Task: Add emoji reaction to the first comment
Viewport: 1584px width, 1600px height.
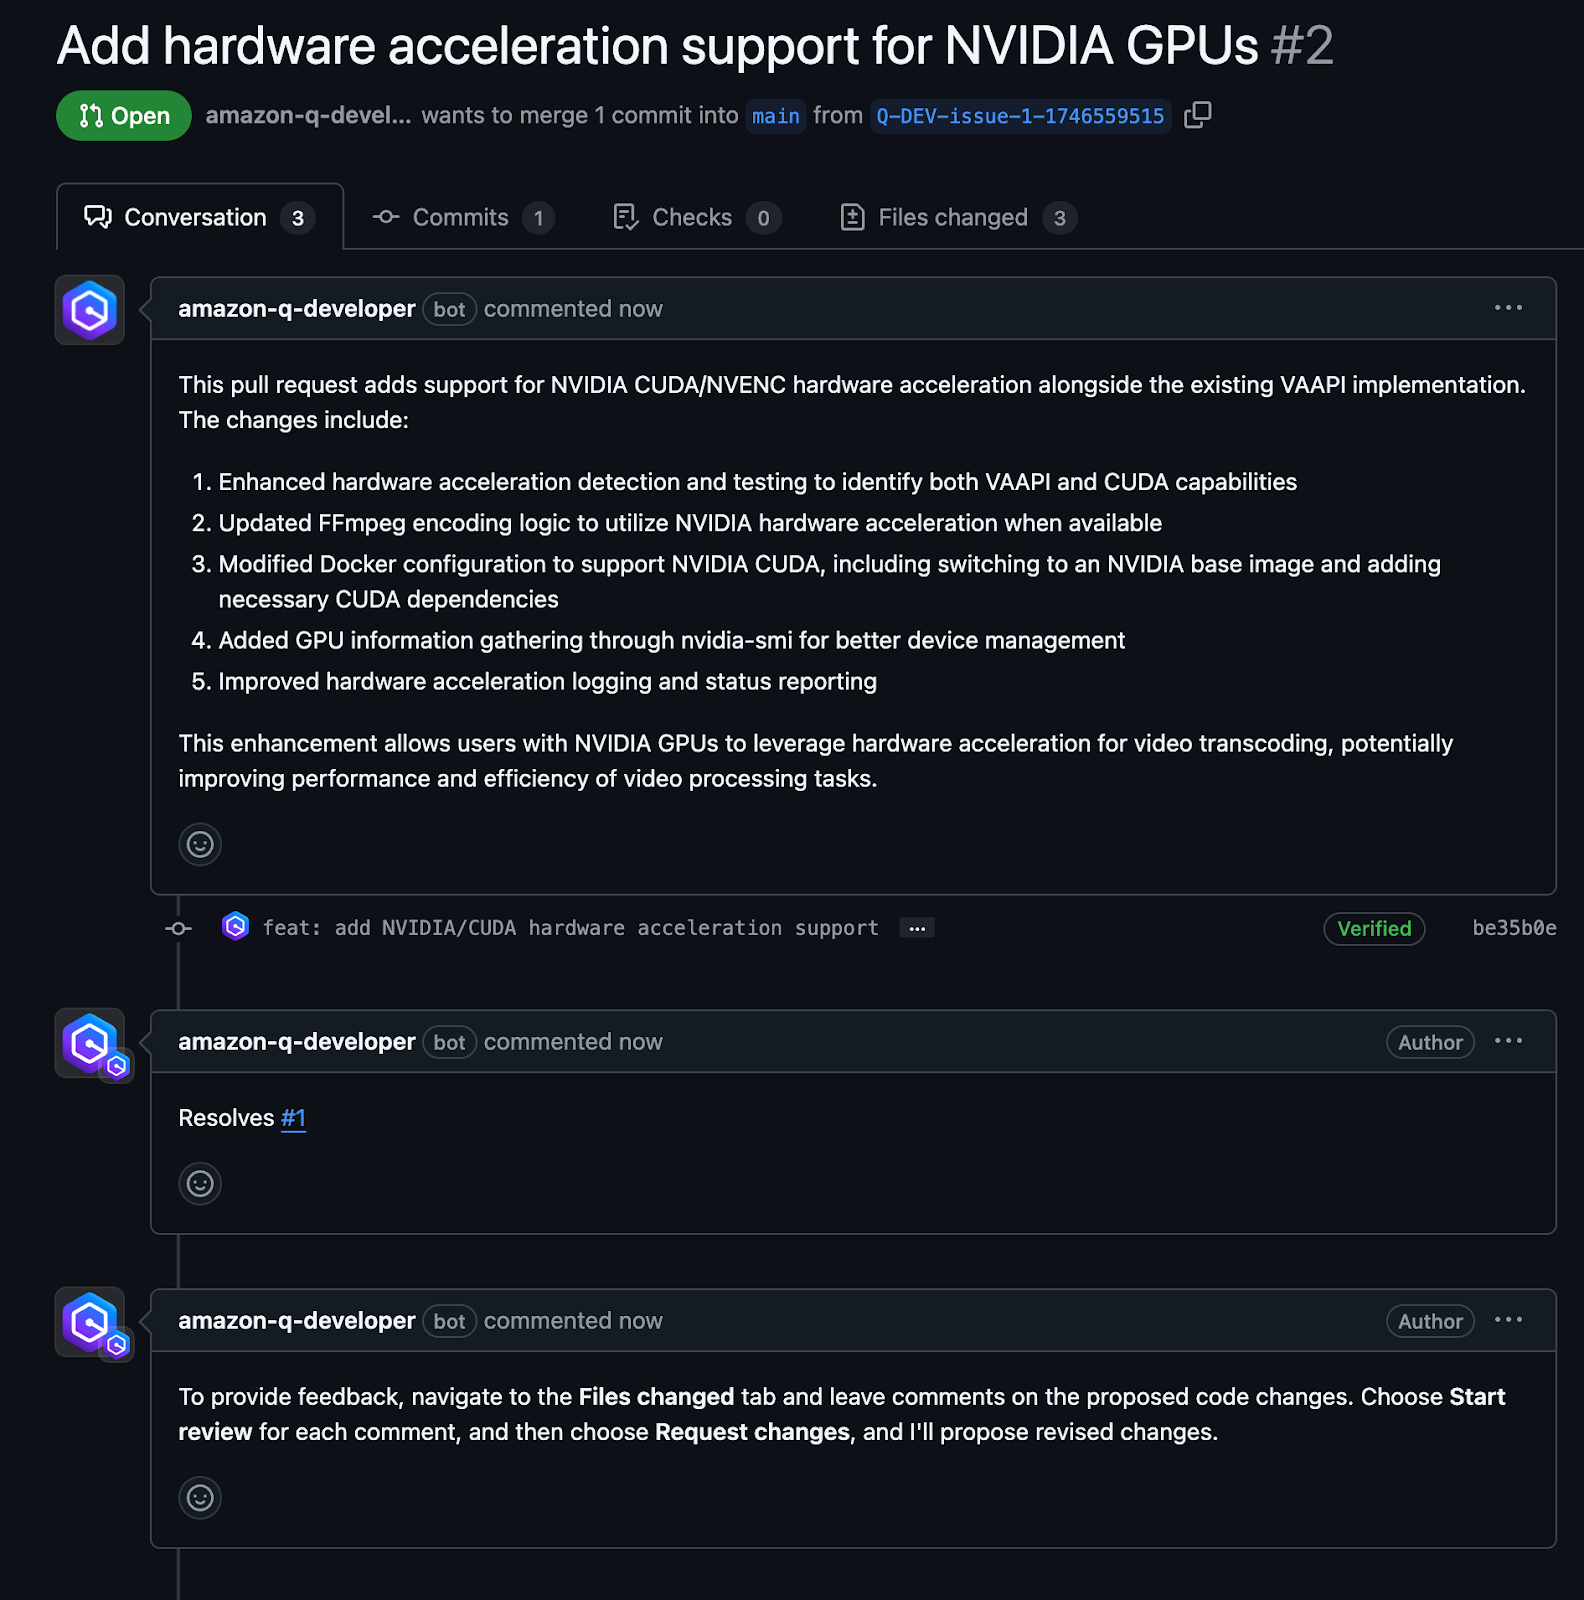Action: click(x=200, y=844)
